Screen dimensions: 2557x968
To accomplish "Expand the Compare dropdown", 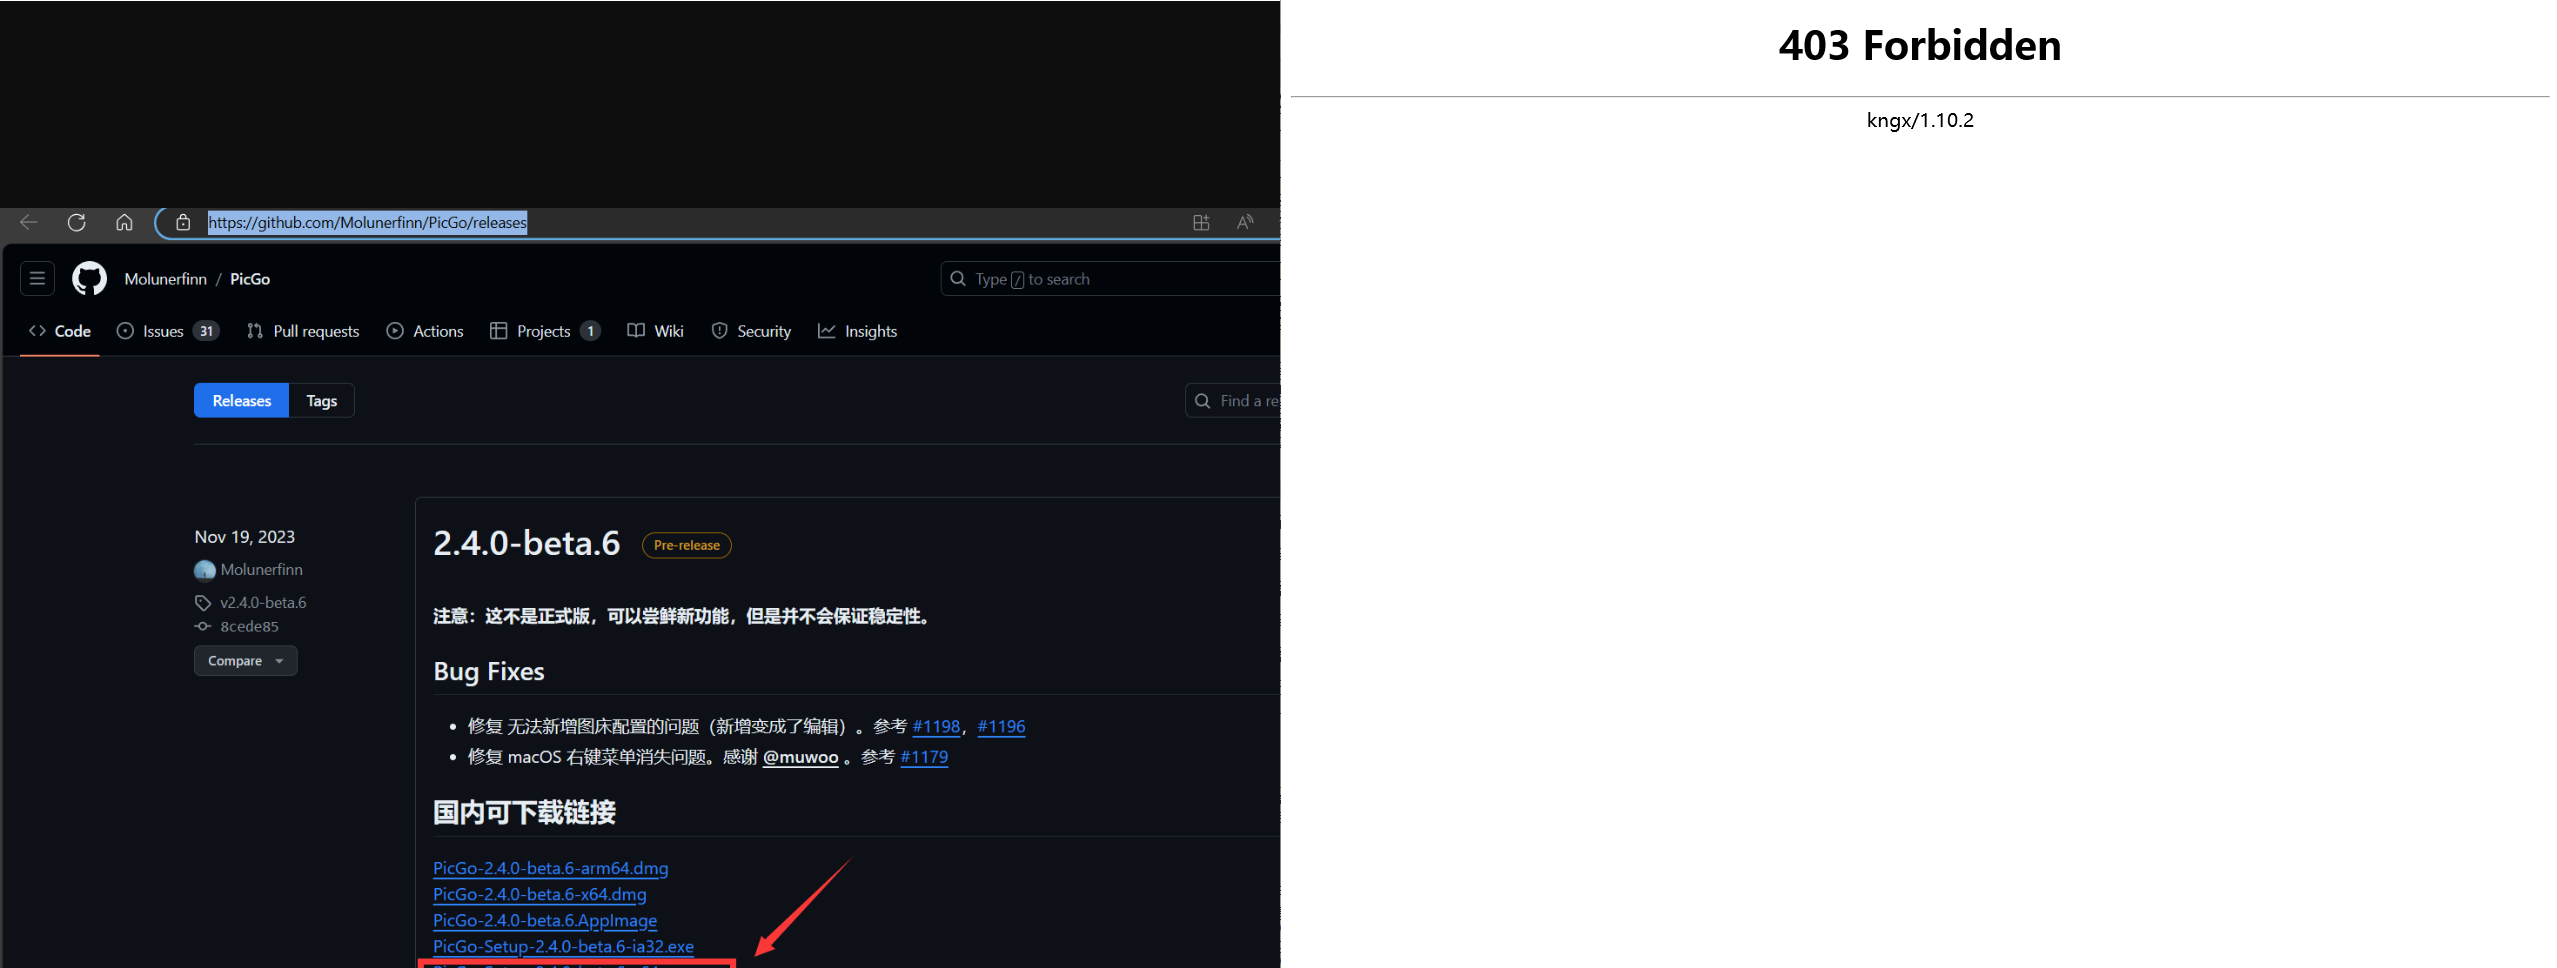I will (x=246, y=661).
